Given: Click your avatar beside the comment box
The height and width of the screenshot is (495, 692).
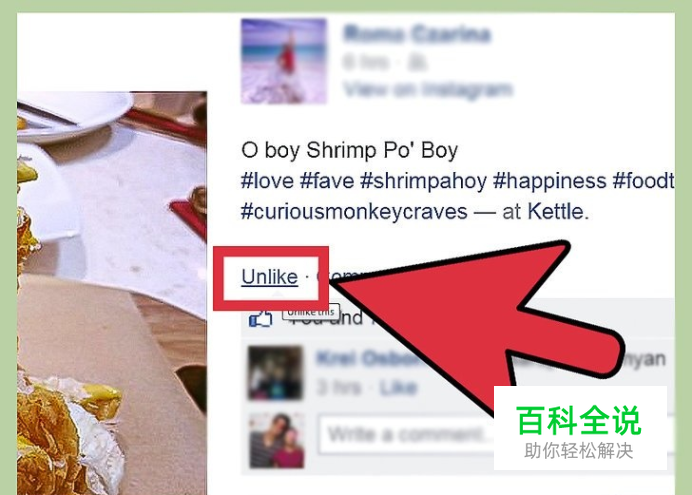Looking at the screenshot, I should pyautogui.click(x=276, y=441).
